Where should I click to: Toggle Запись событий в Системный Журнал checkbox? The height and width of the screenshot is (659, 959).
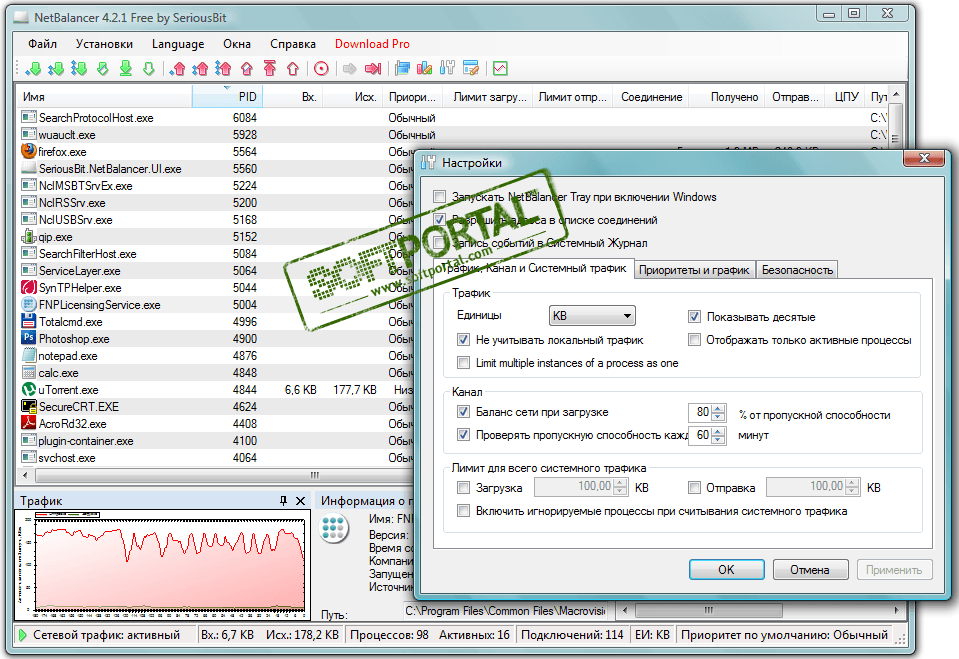(x=439, y=243)
